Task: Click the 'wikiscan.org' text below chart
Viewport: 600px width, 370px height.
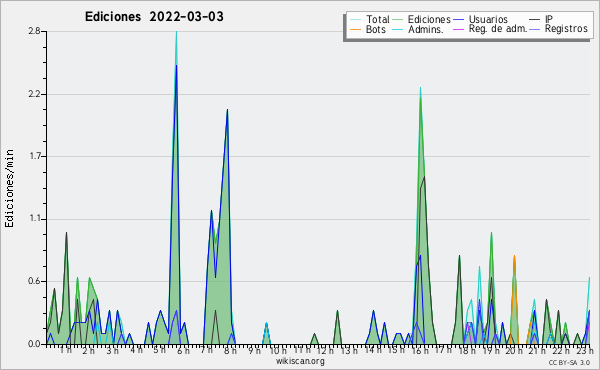Action: 300,361
